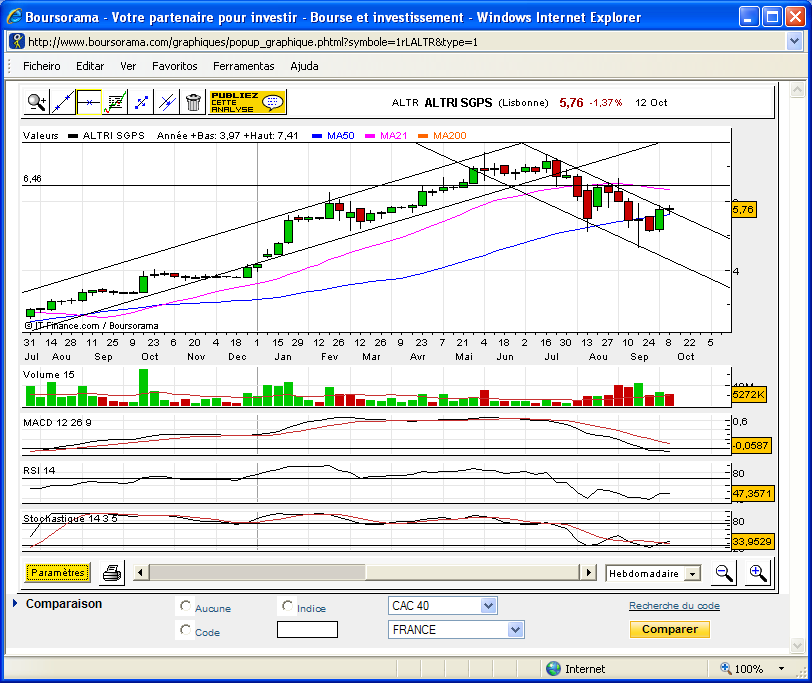Click the Volume 15 label
The image size is (812, 683).
49,374
